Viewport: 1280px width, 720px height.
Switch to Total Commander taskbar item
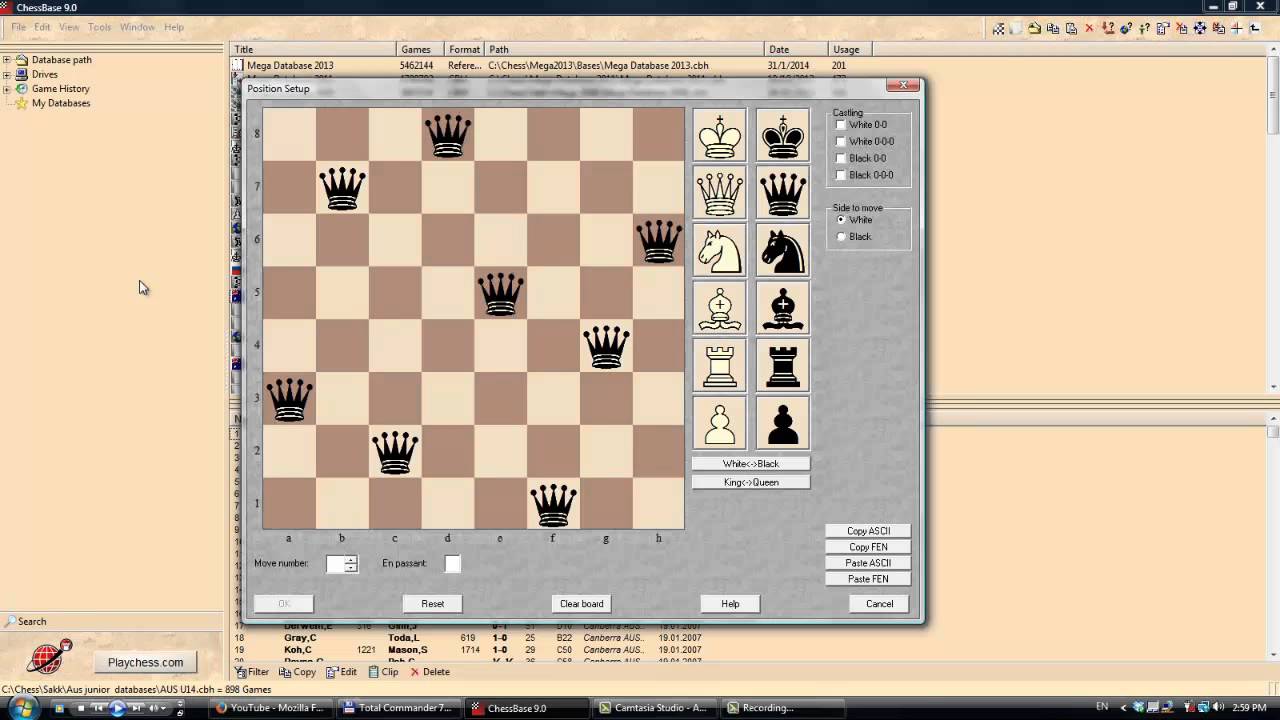click(398, 708)
